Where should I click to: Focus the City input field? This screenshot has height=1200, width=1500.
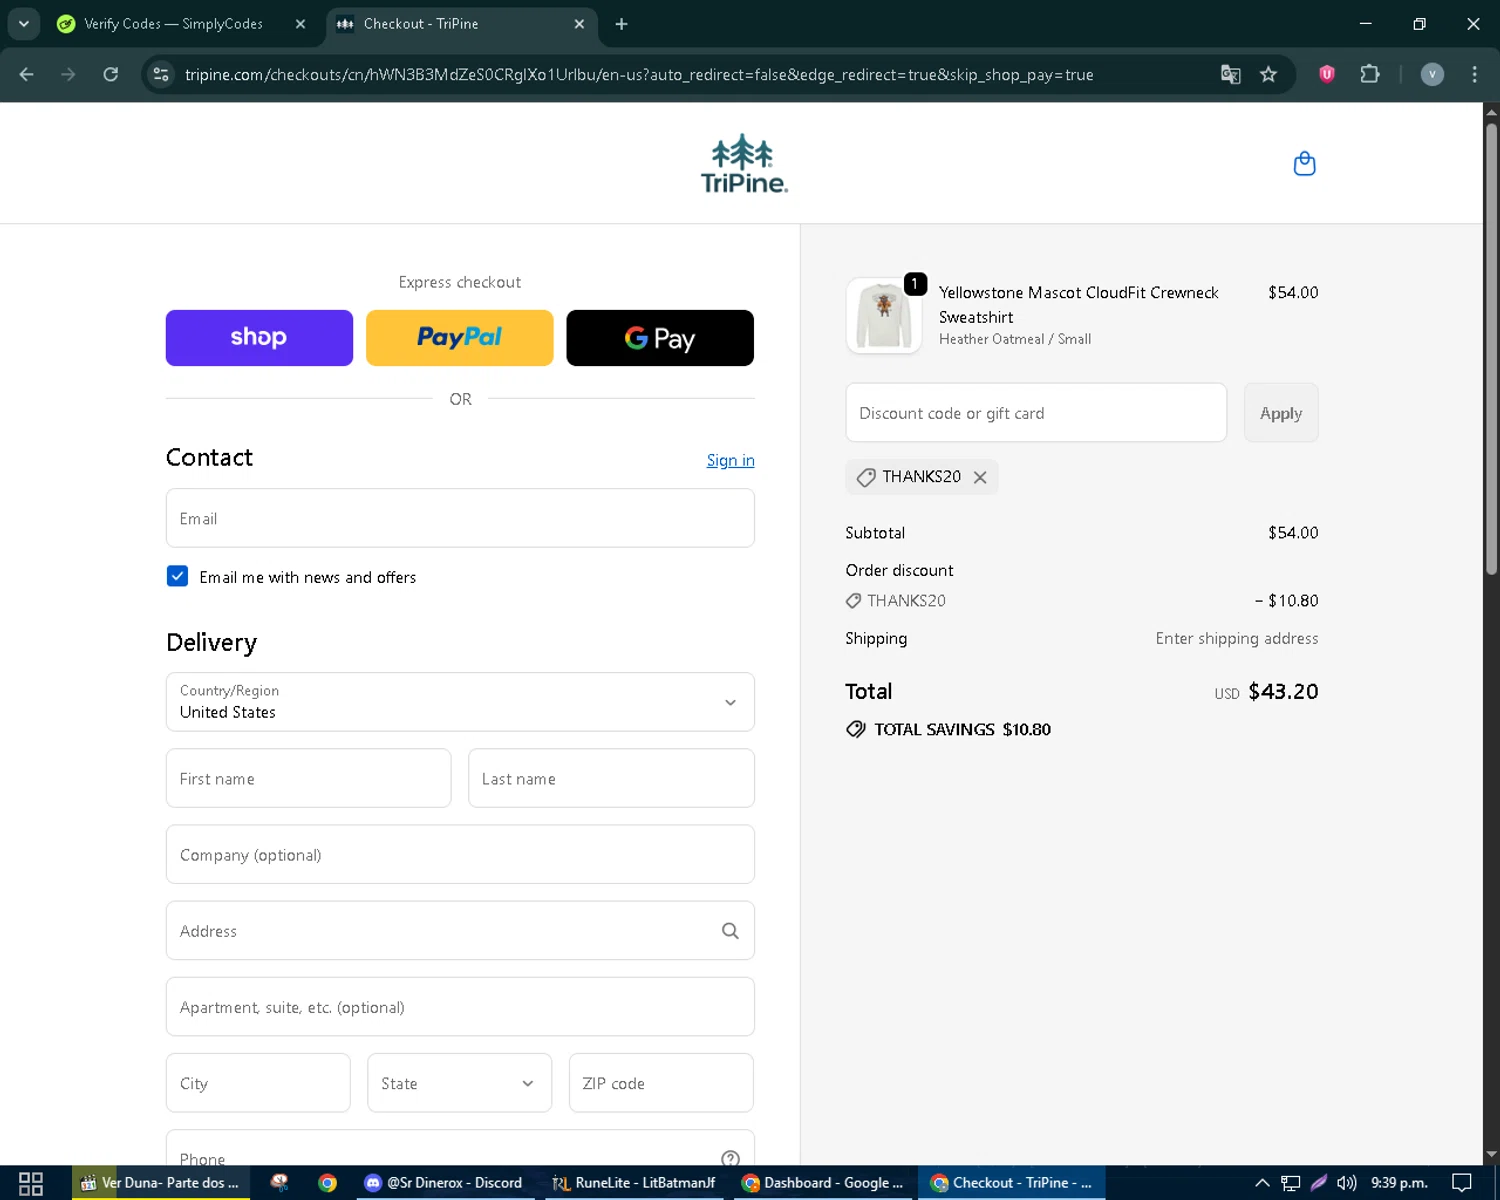[x=258, y=1083]
